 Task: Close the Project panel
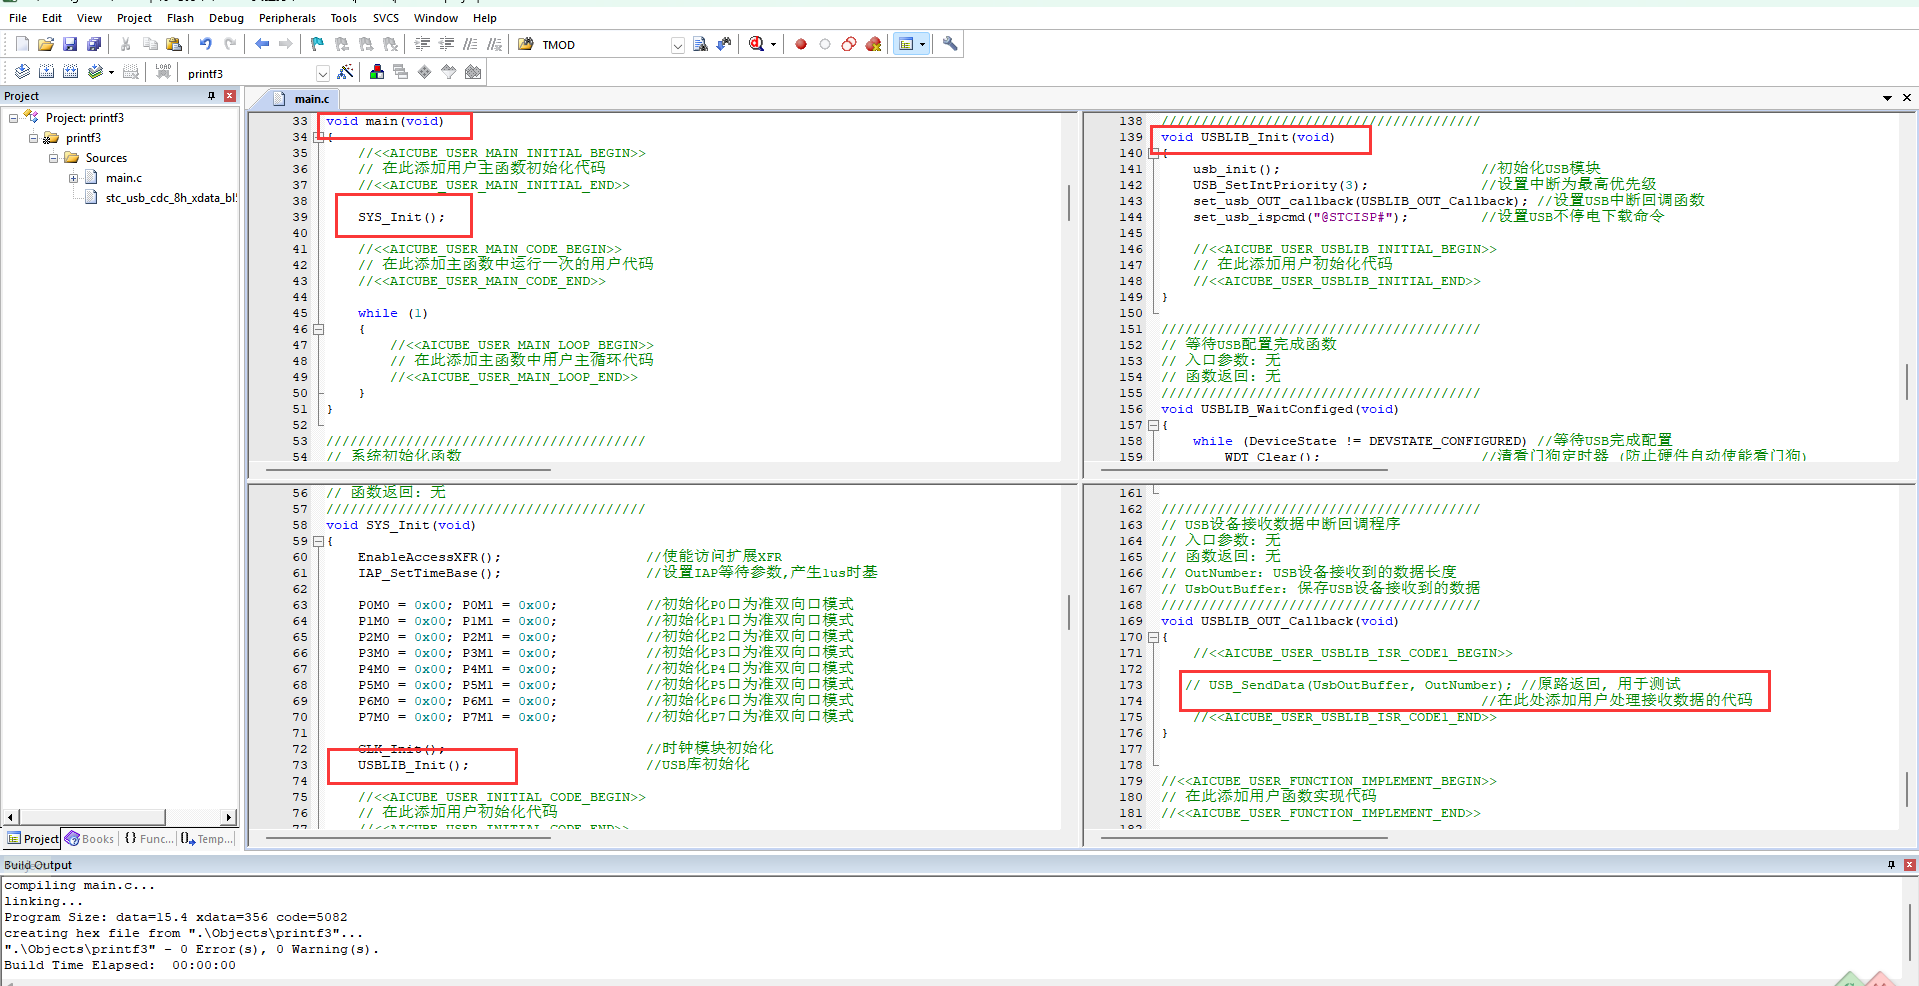point(230,96)
